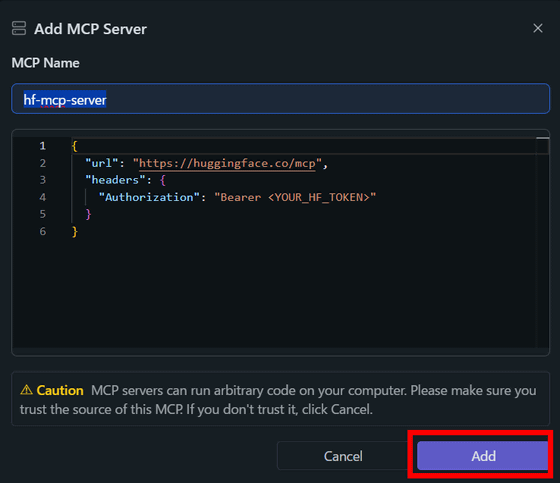
Task: Click the closing pink brace on line 5
Action: pyautogui.click(x=89, y=214)
